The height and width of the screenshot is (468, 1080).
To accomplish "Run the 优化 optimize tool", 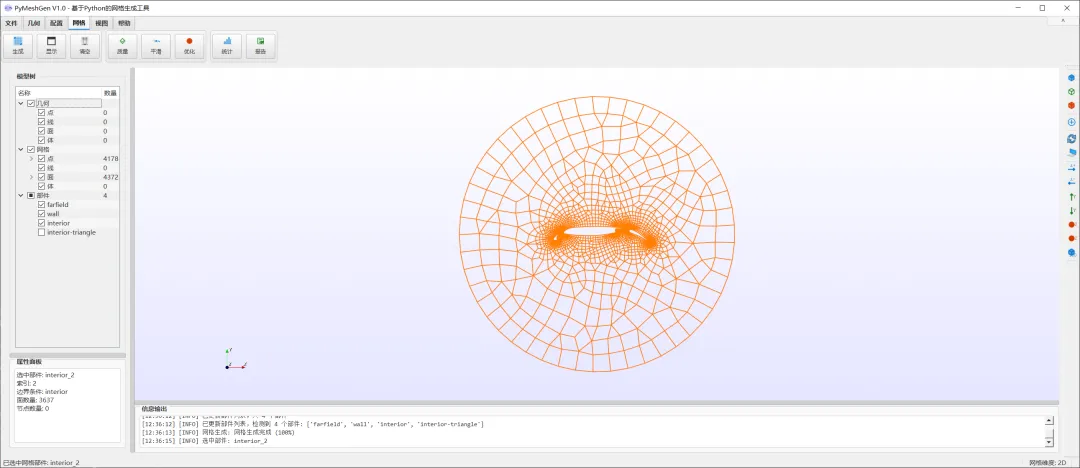I will tap(189, 45).
